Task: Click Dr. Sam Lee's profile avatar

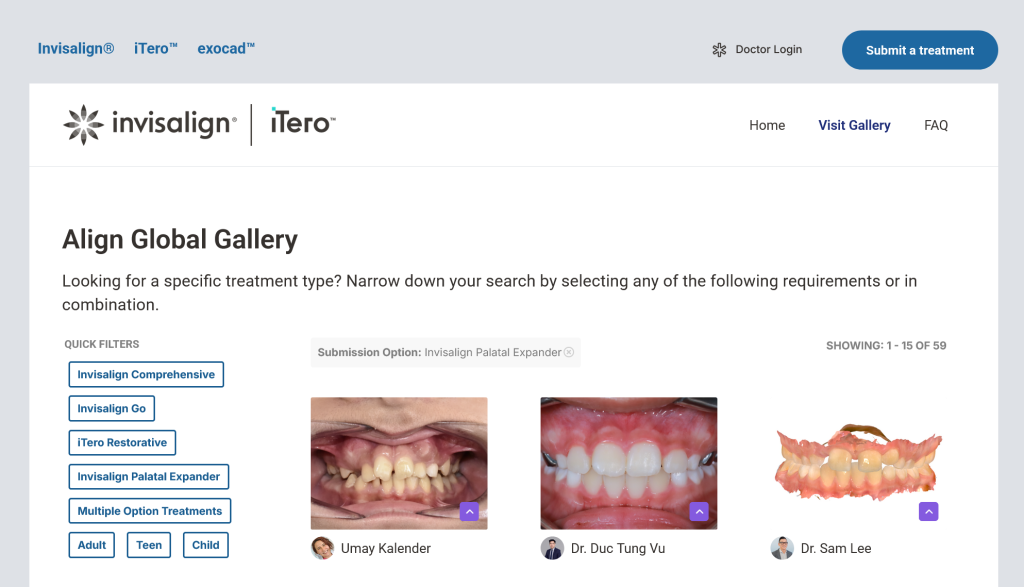Action: [x=782, y=548]
